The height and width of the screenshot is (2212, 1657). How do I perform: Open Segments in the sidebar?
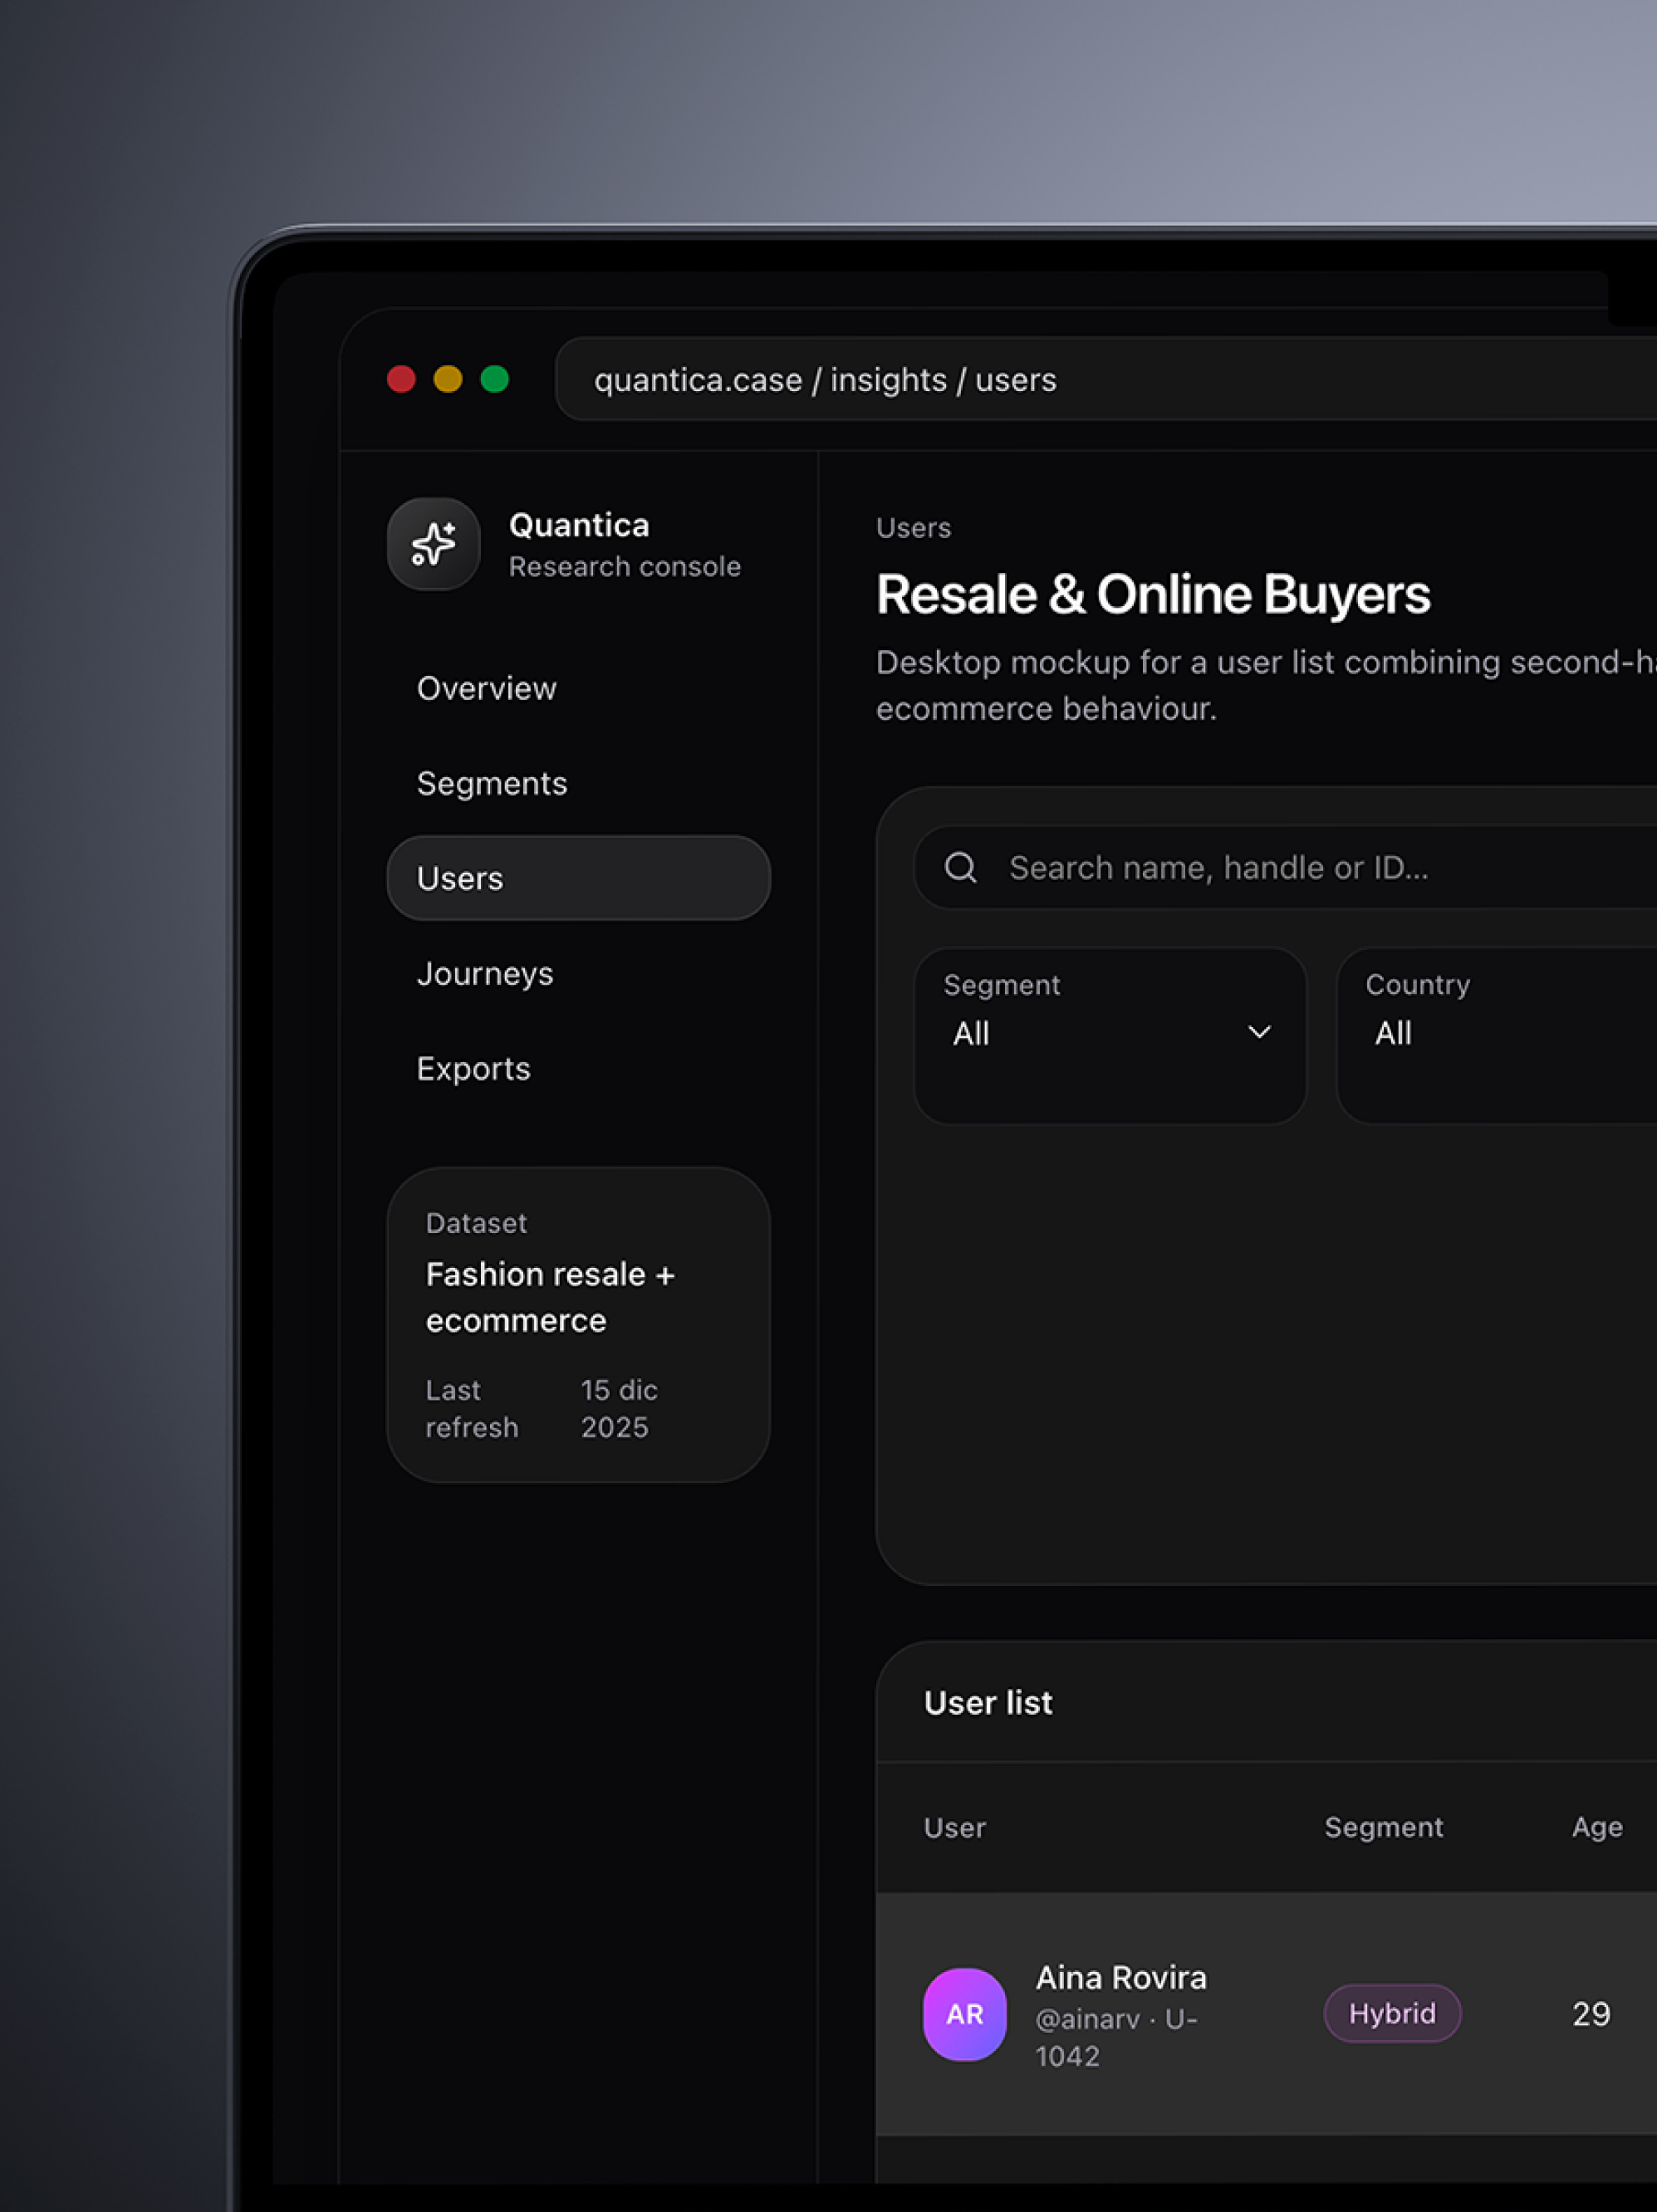491,784
